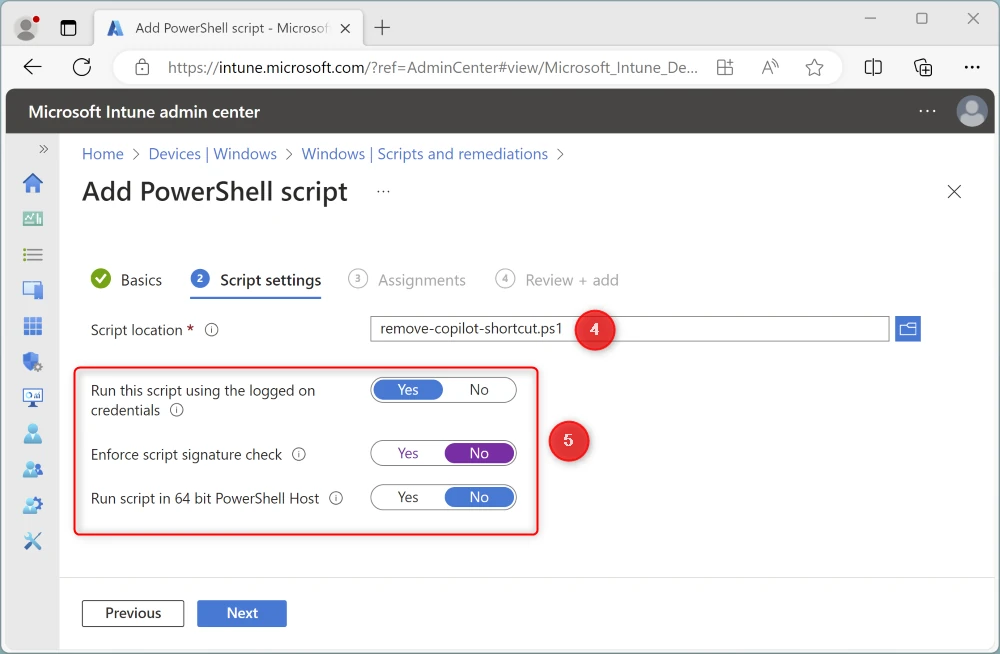Close the Add PowerShell script browser tab
This screenshot has height=654, width=1000.
pos(345,28)
